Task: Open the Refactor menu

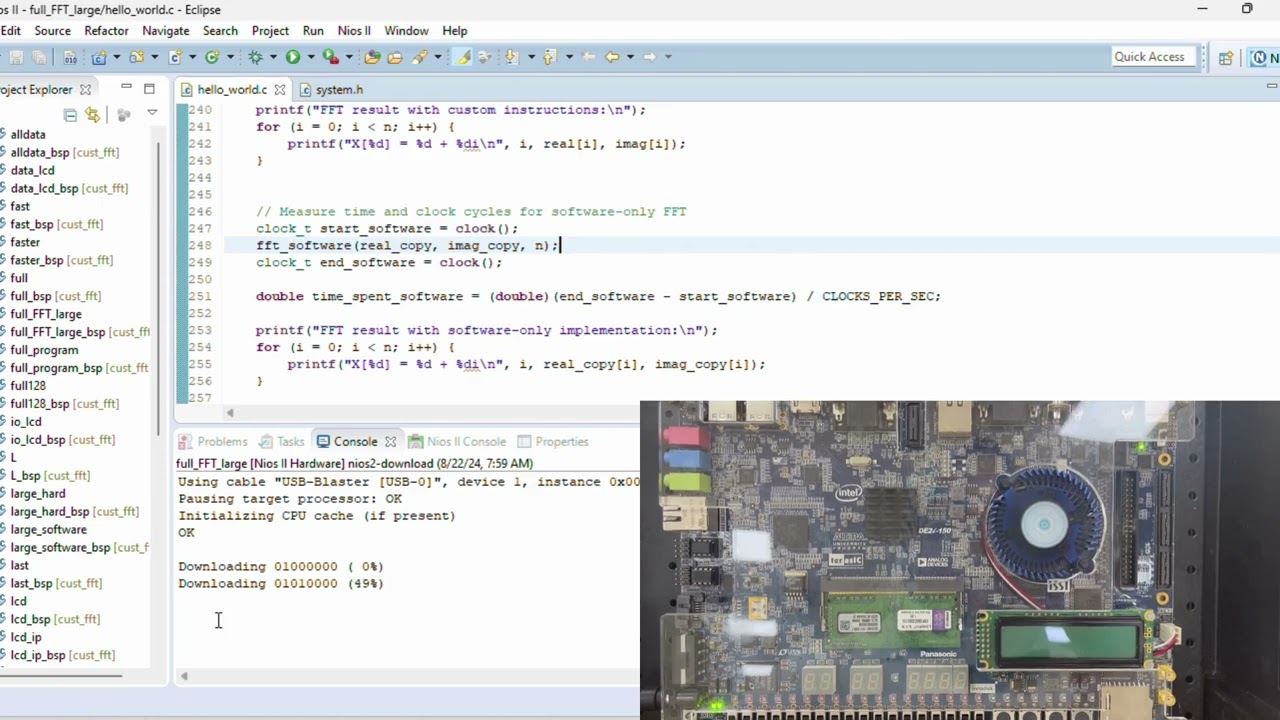Action: coord(106,31)
